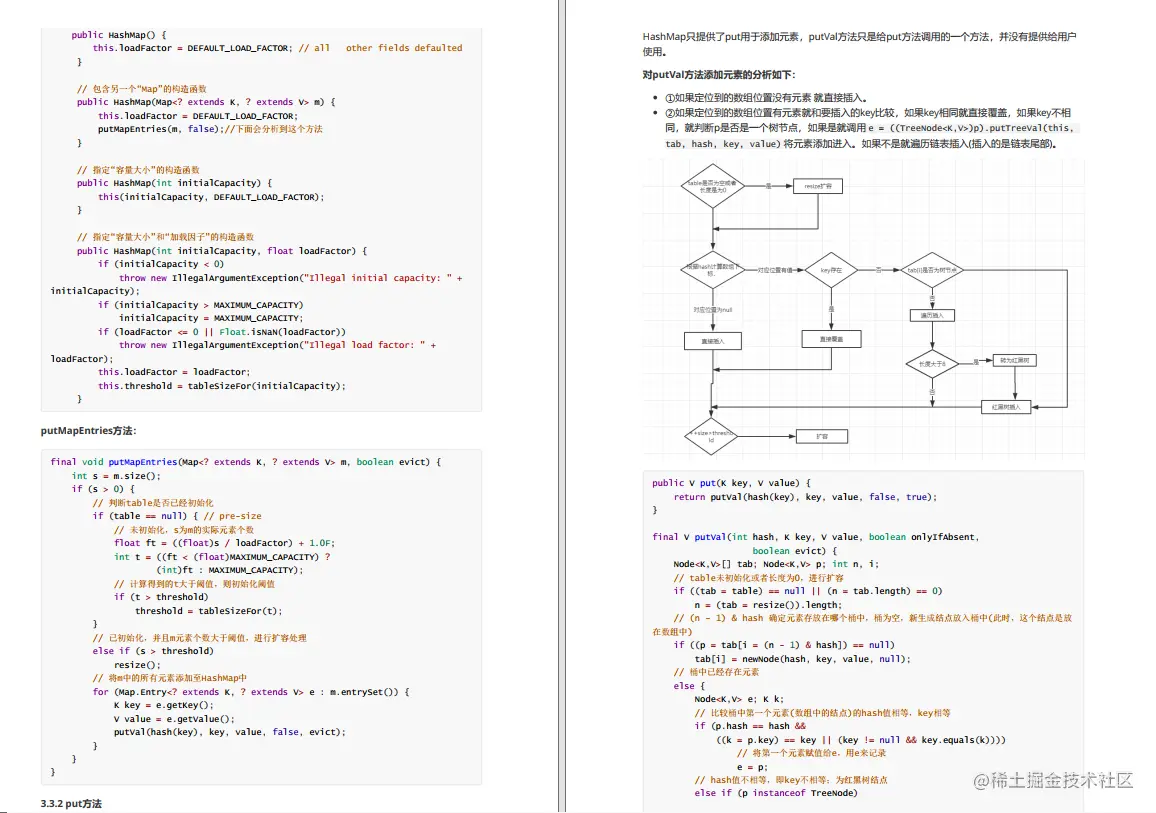Click "putVal(hash(key), key, value, false, evict);" line
Image resolution: width=1156 pixels, height=813 pixels.
[229, 732]
